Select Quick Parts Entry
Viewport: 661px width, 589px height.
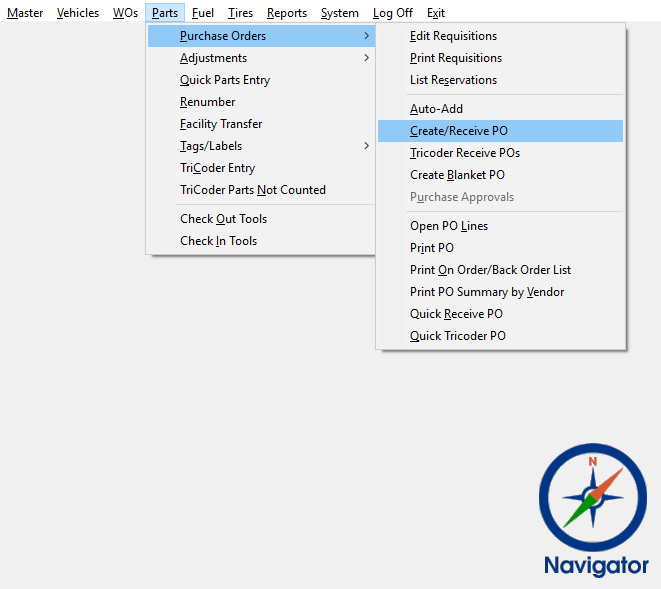coord(225,80)
